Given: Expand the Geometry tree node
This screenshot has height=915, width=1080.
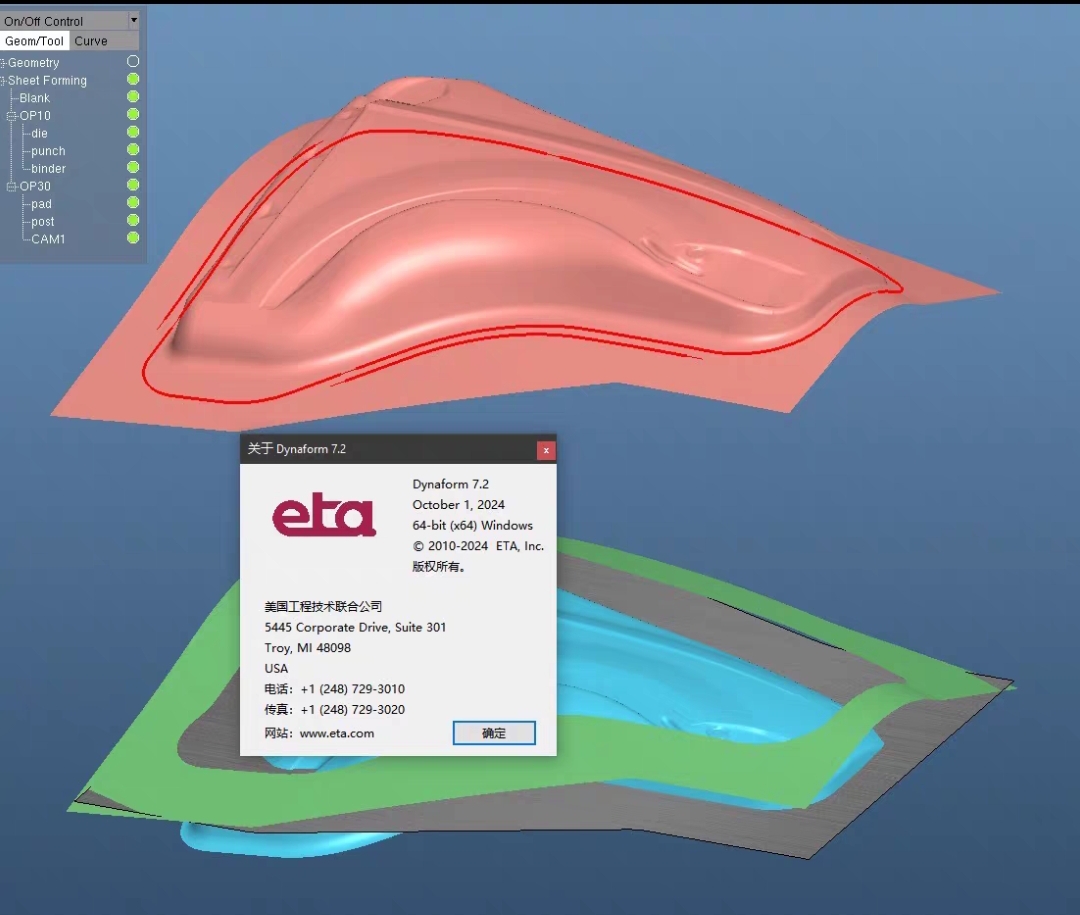Looking at the screenshot, I should (x=3, y=63).
